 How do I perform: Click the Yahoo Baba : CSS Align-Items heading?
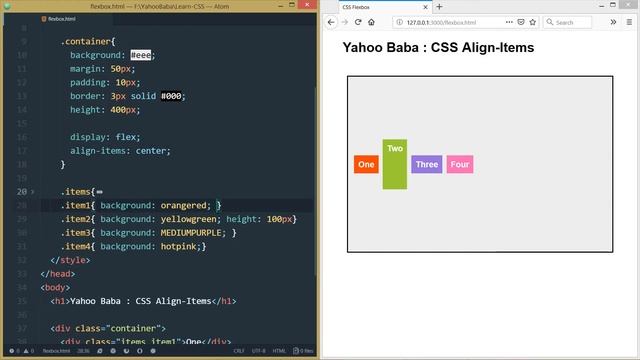pyautogui.click(x=438, y=47)
